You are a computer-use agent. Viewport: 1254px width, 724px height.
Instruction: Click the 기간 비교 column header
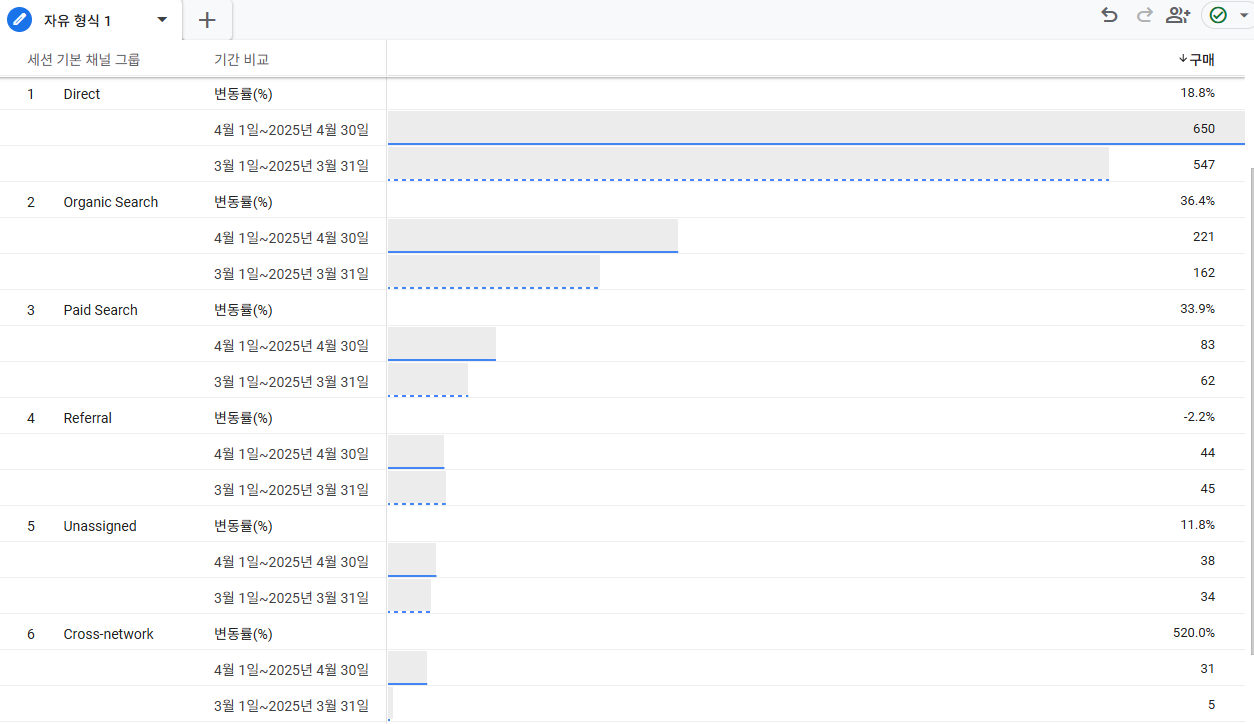pos(241,59)
